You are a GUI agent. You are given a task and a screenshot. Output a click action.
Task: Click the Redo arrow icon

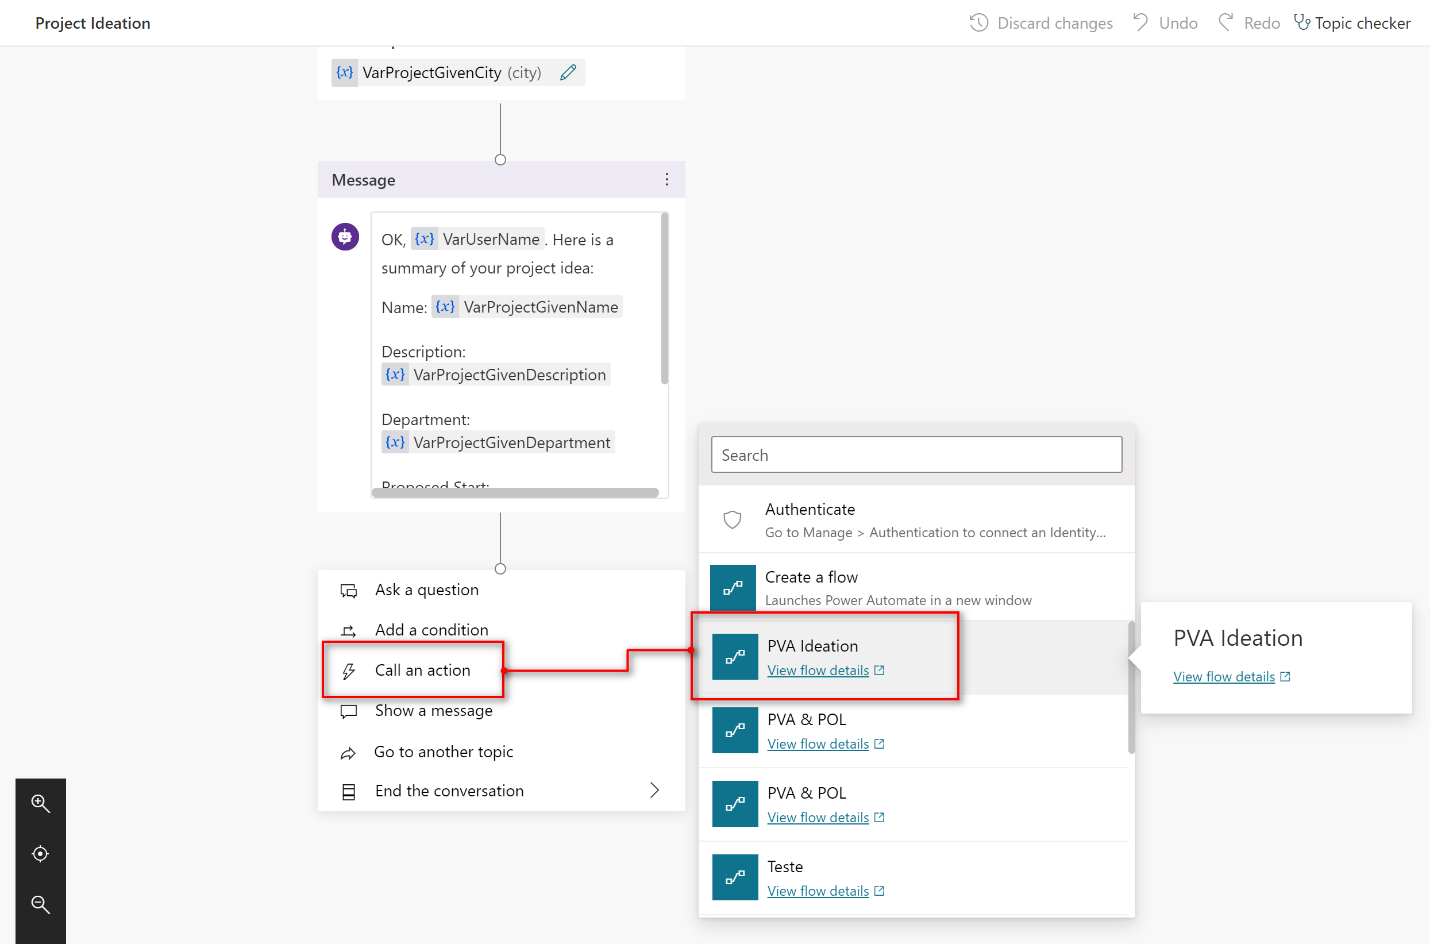(1226, 22)
